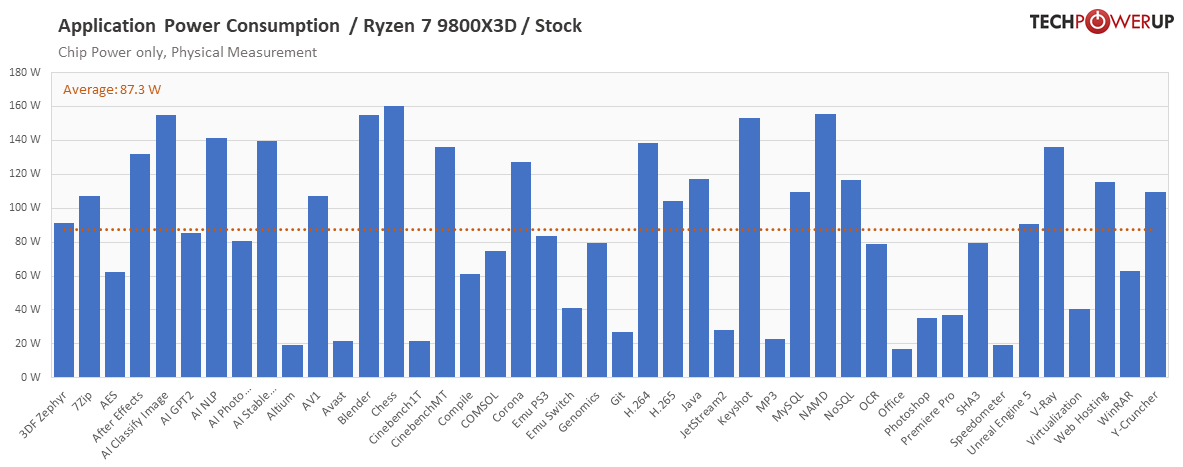Screen dimensions: 1183x467
Task: Click the Keyshot bar
Action: coord(750,247)
